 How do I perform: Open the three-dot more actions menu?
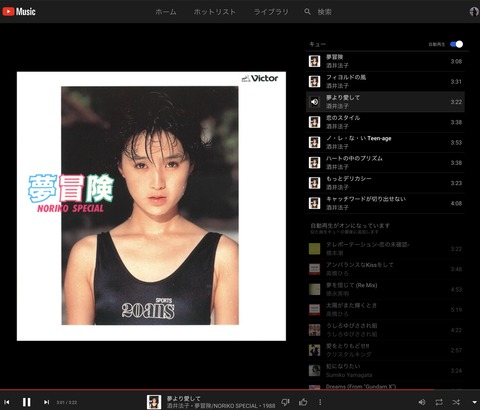320,402
